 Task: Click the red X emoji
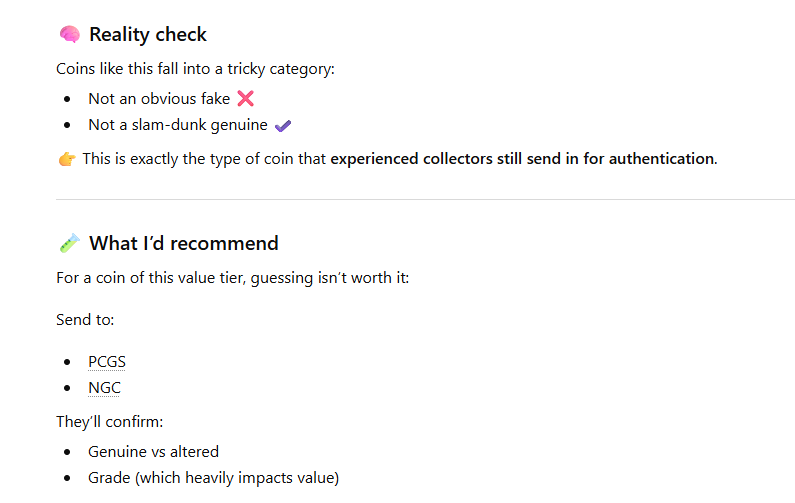(245, 99)
